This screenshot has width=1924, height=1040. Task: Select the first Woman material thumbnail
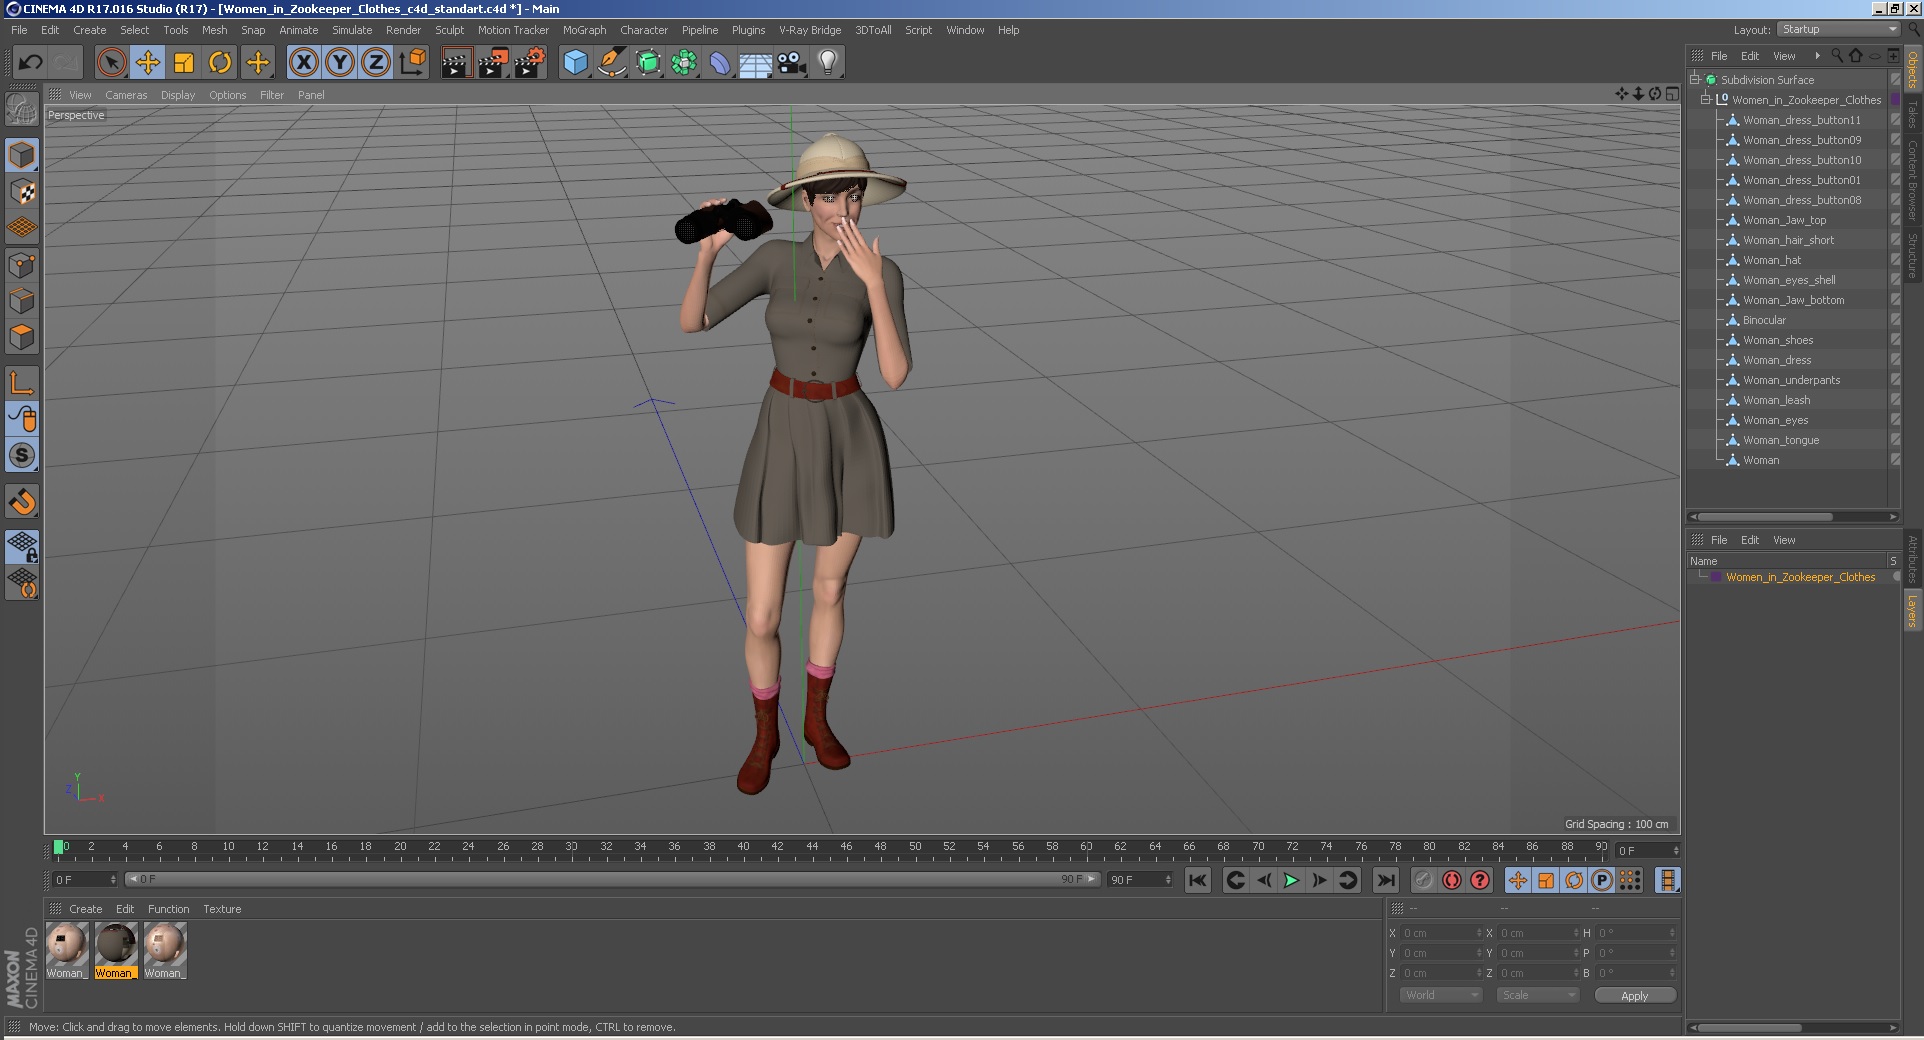pos(67,950)
